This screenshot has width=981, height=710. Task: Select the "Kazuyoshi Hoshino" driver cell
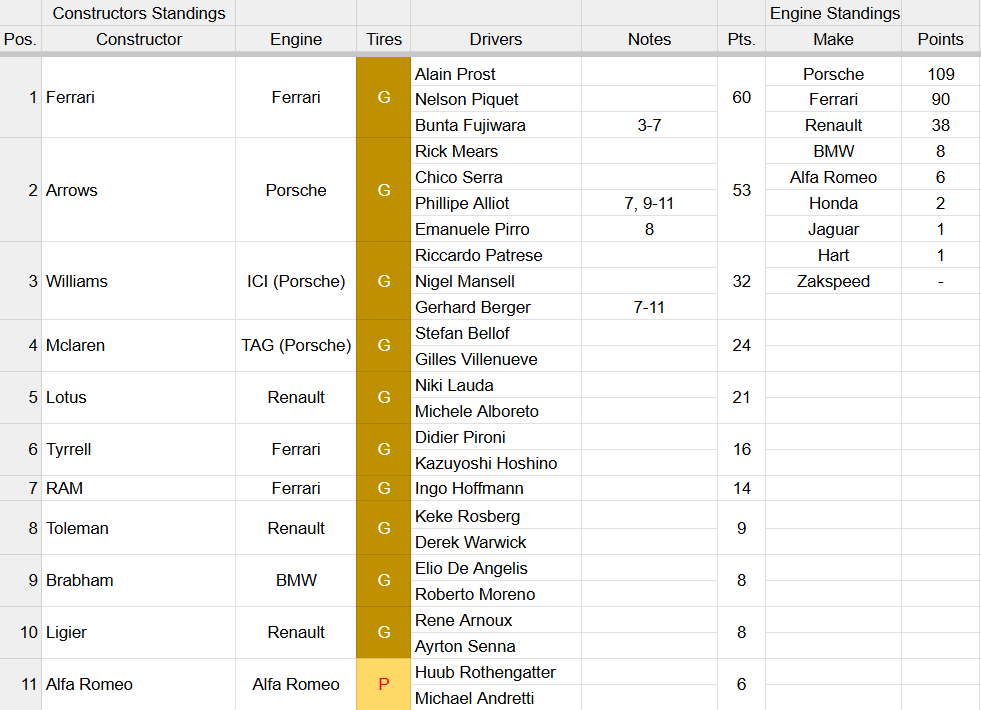point(496,463)
